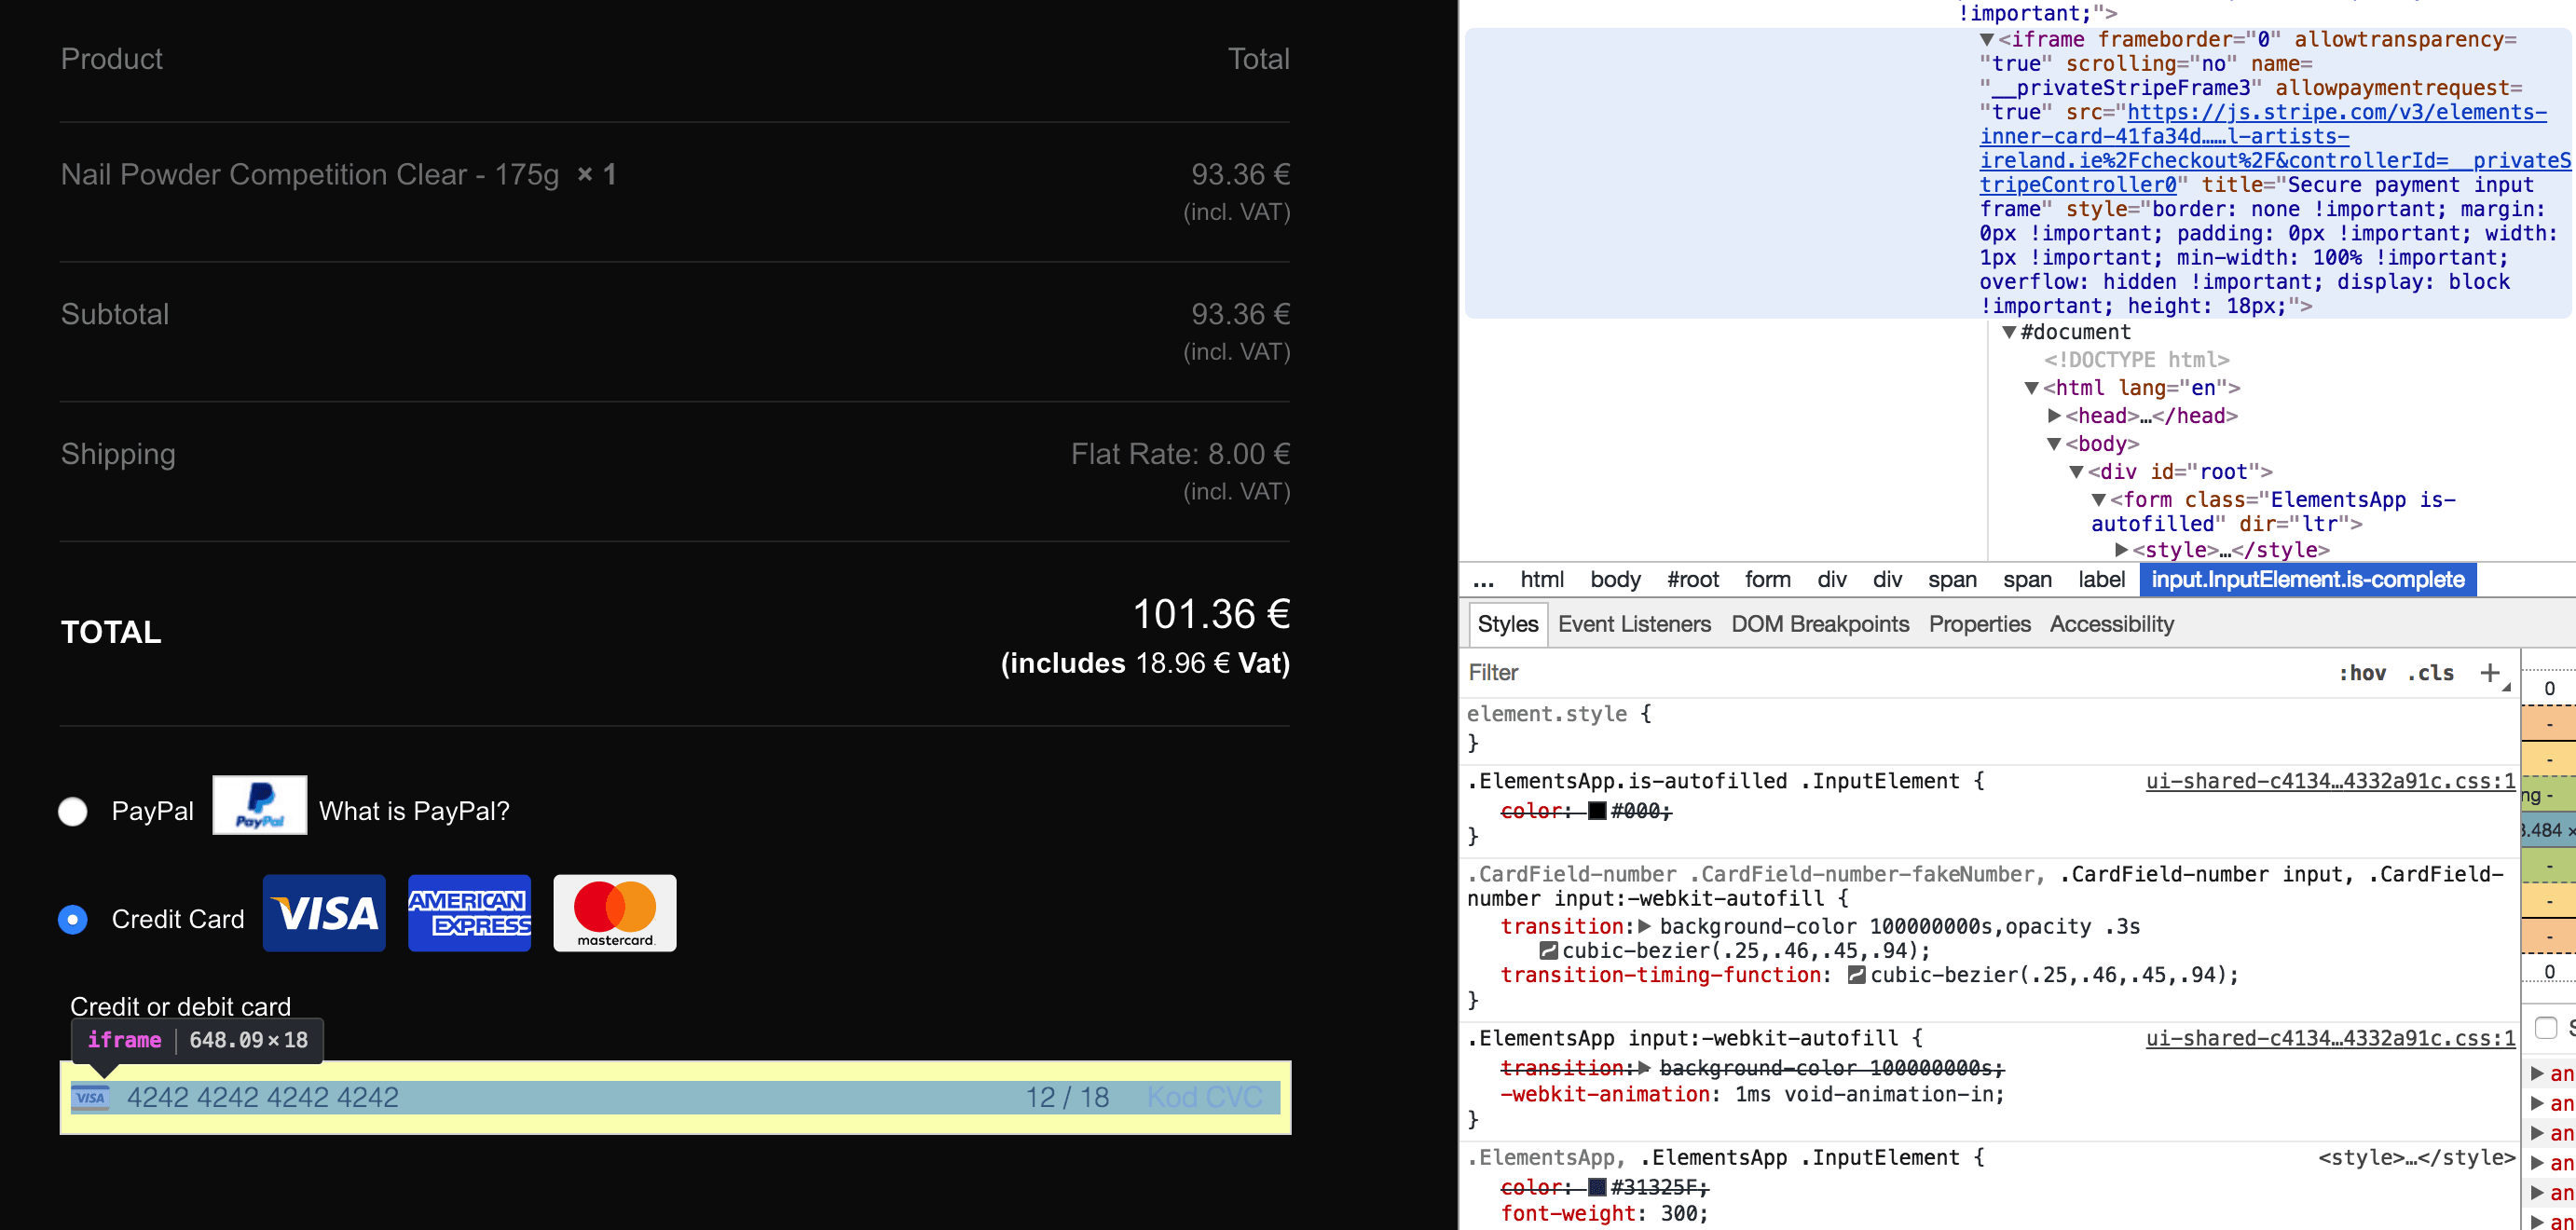Click the #31325F color swatch

point(1598,1187)
